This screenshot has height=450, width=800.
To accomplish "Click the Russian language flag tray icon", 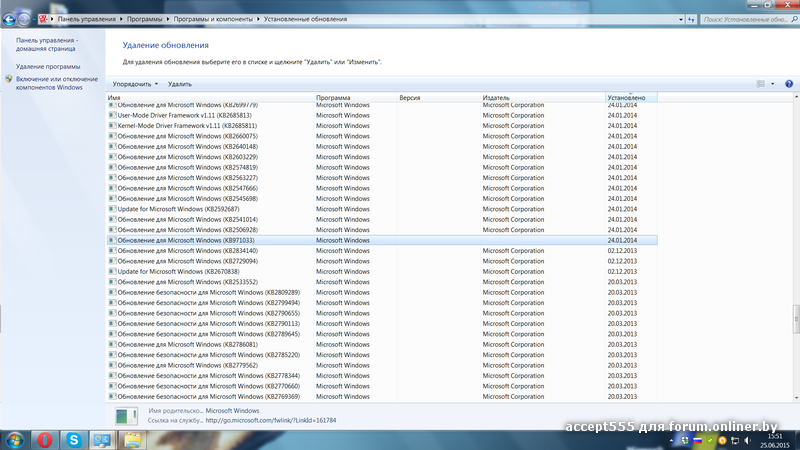I will [x=697, y=440].
